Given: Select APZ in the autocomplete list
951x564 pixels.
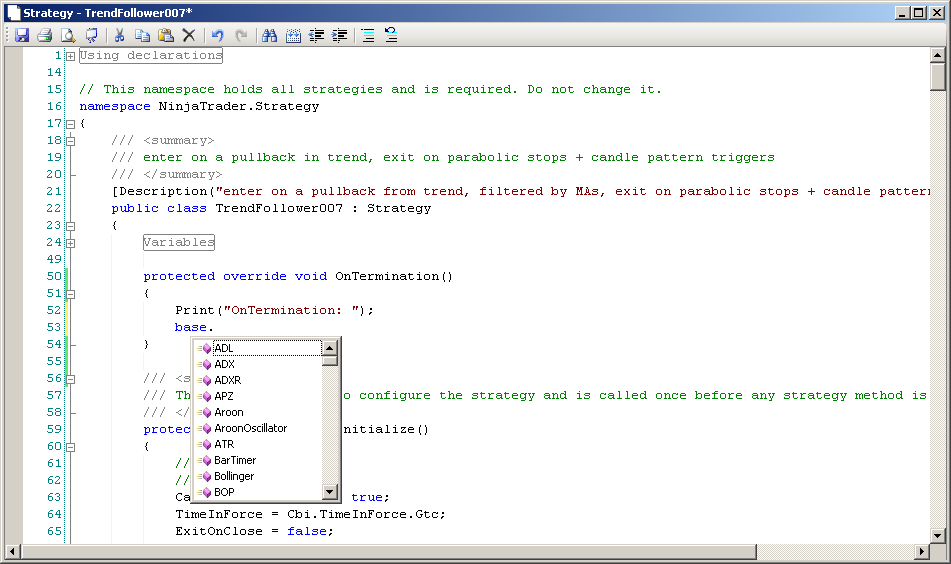Looking at the screenshot, I should pyautogui.click(x=258, y=396).
